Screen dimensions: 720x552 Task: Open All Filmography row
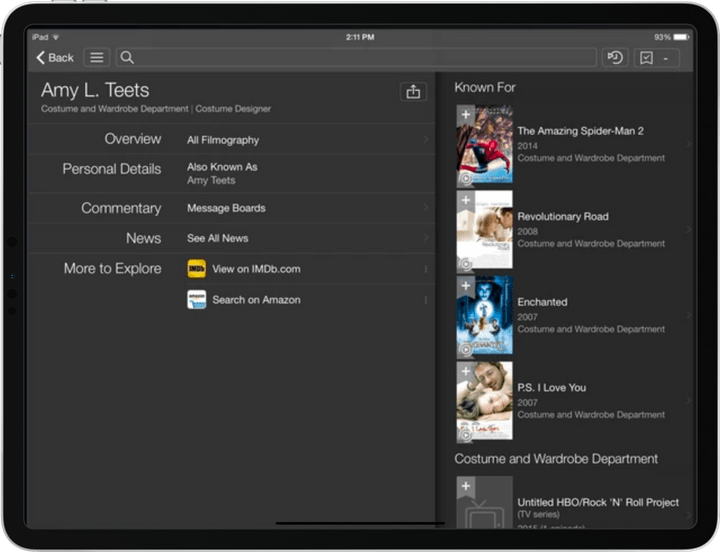305,140
